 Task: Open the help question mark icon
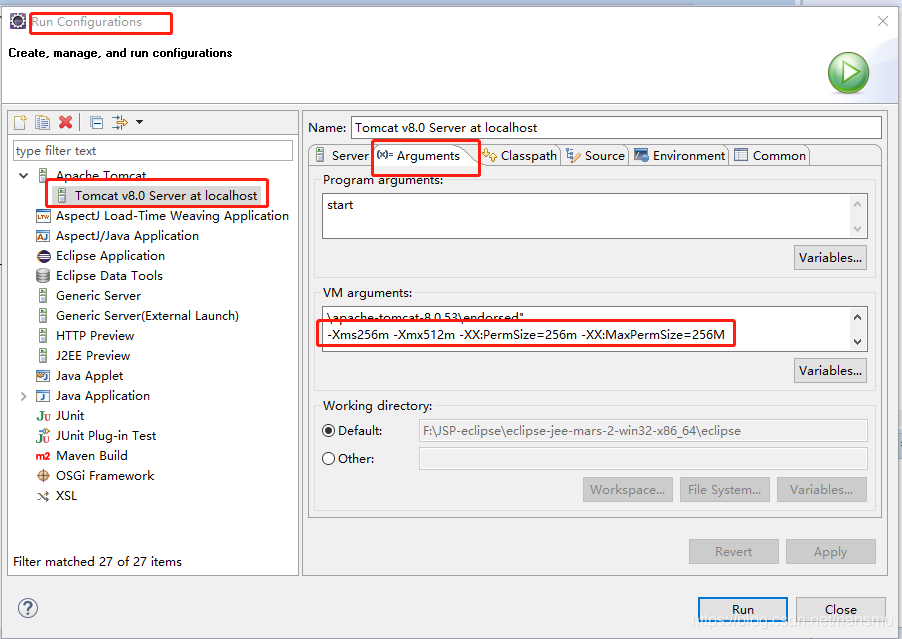28,608
